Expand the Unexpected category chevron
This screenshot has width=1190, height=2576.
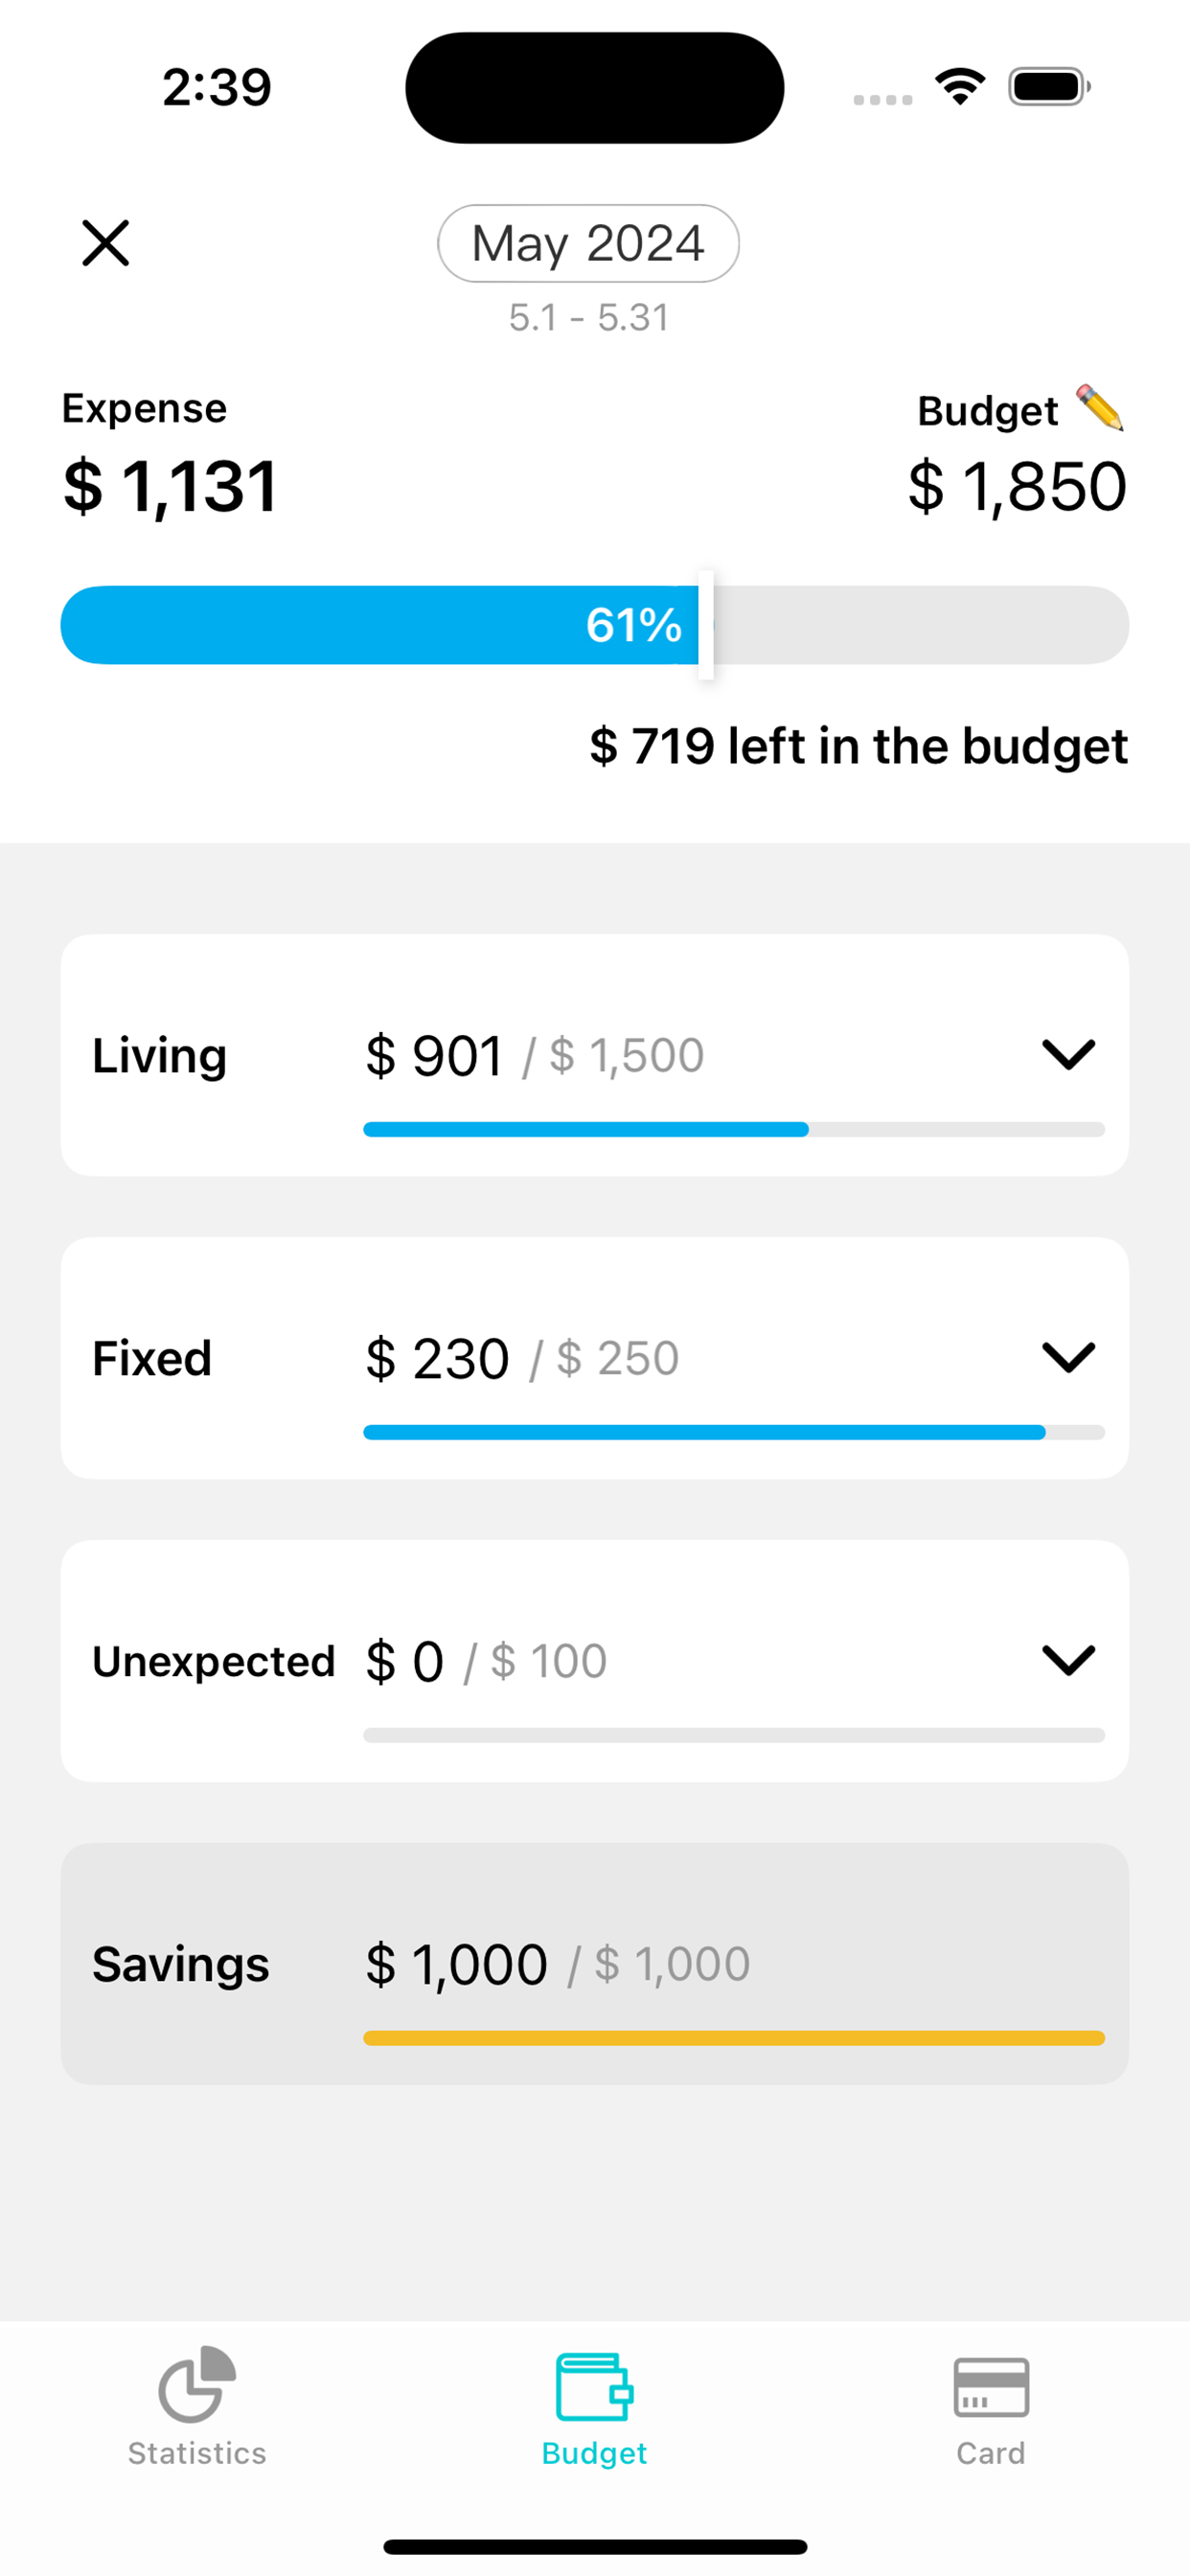1068,1660
